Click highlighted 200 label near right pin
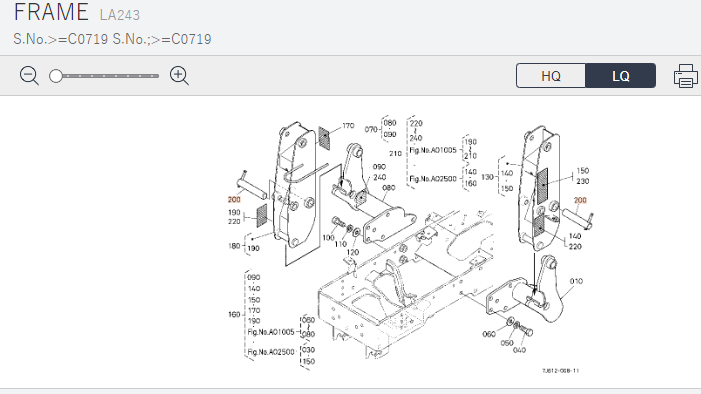Screen dimensions: 701x394 pyautogui.click(x=580, y=200)
